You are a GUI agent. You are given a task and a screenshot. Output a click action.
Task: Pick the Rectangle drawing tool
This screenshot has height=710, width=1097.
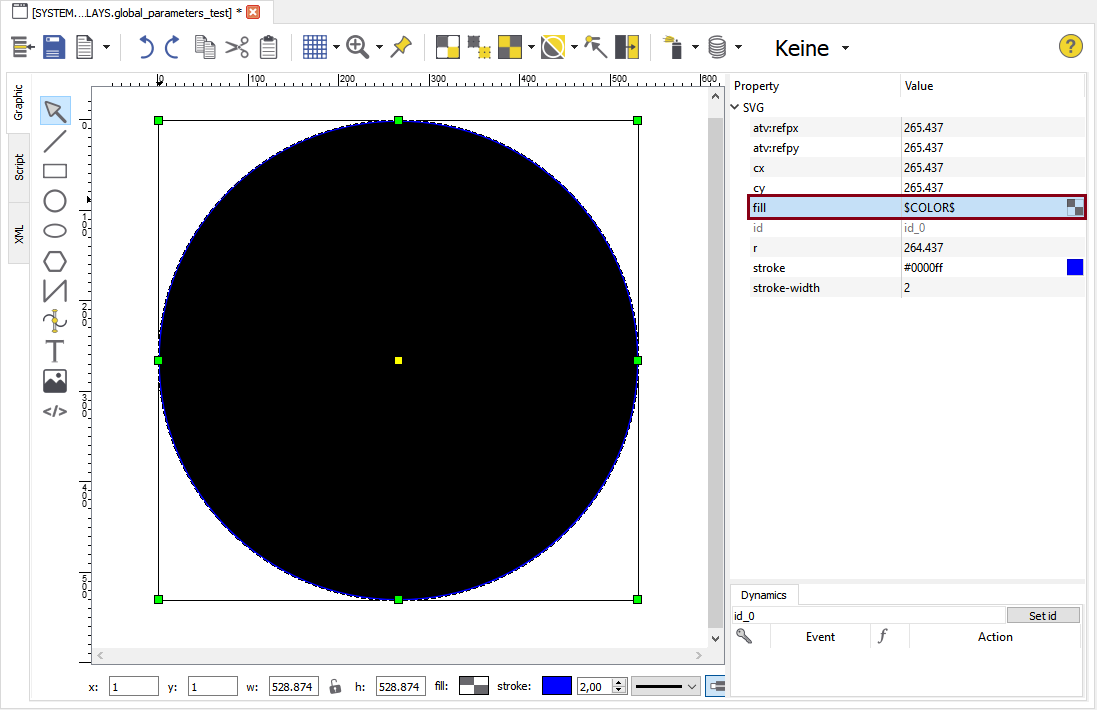click(x=55, y=170)
